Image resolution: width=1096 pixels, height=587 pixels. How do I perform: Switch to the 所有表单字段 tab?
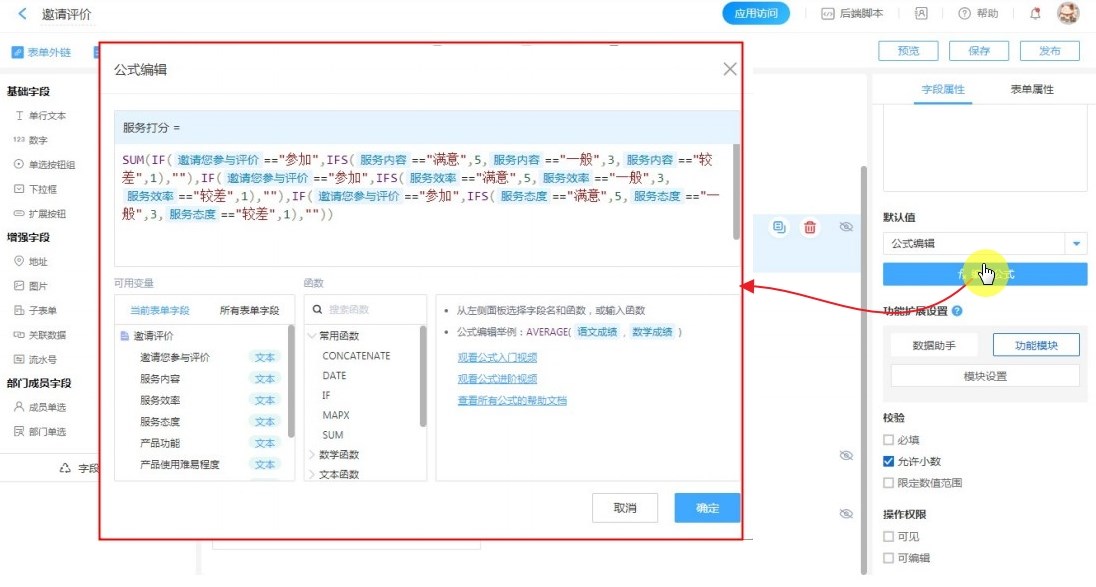pyautogui.click(x=249, y=311)
